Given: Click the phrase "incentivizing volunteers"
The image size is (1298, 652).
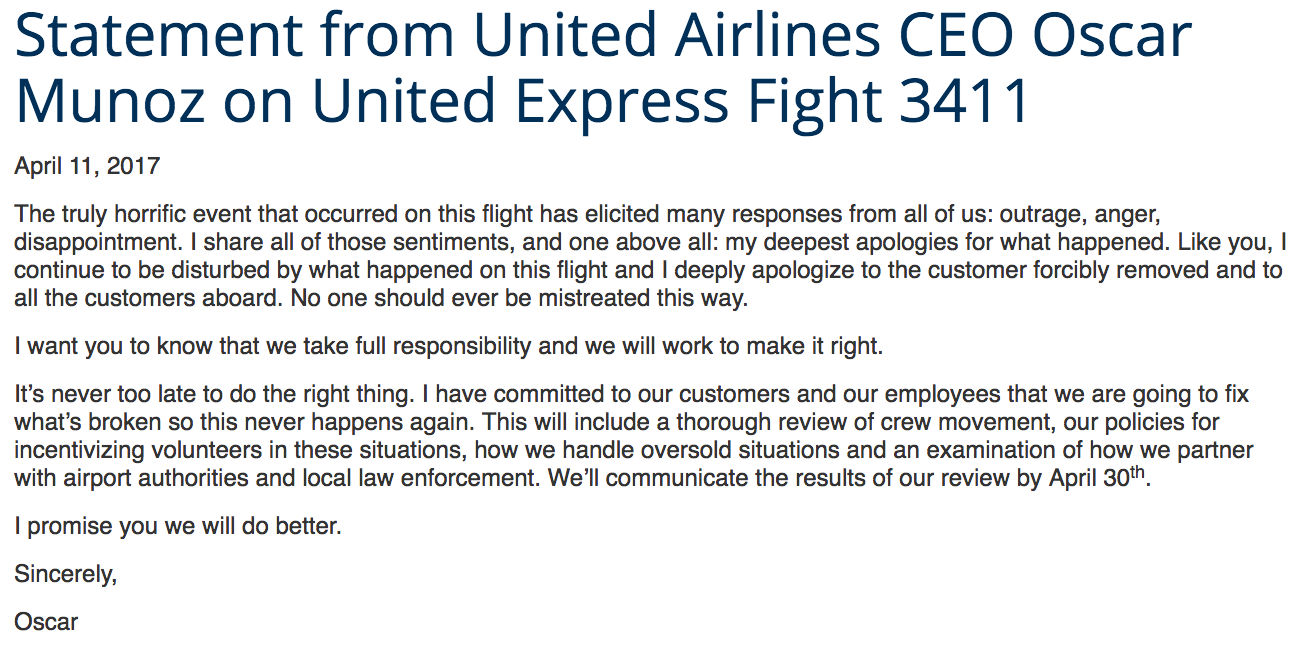Looking at the screenshot, I should click(x=137, y=451).
